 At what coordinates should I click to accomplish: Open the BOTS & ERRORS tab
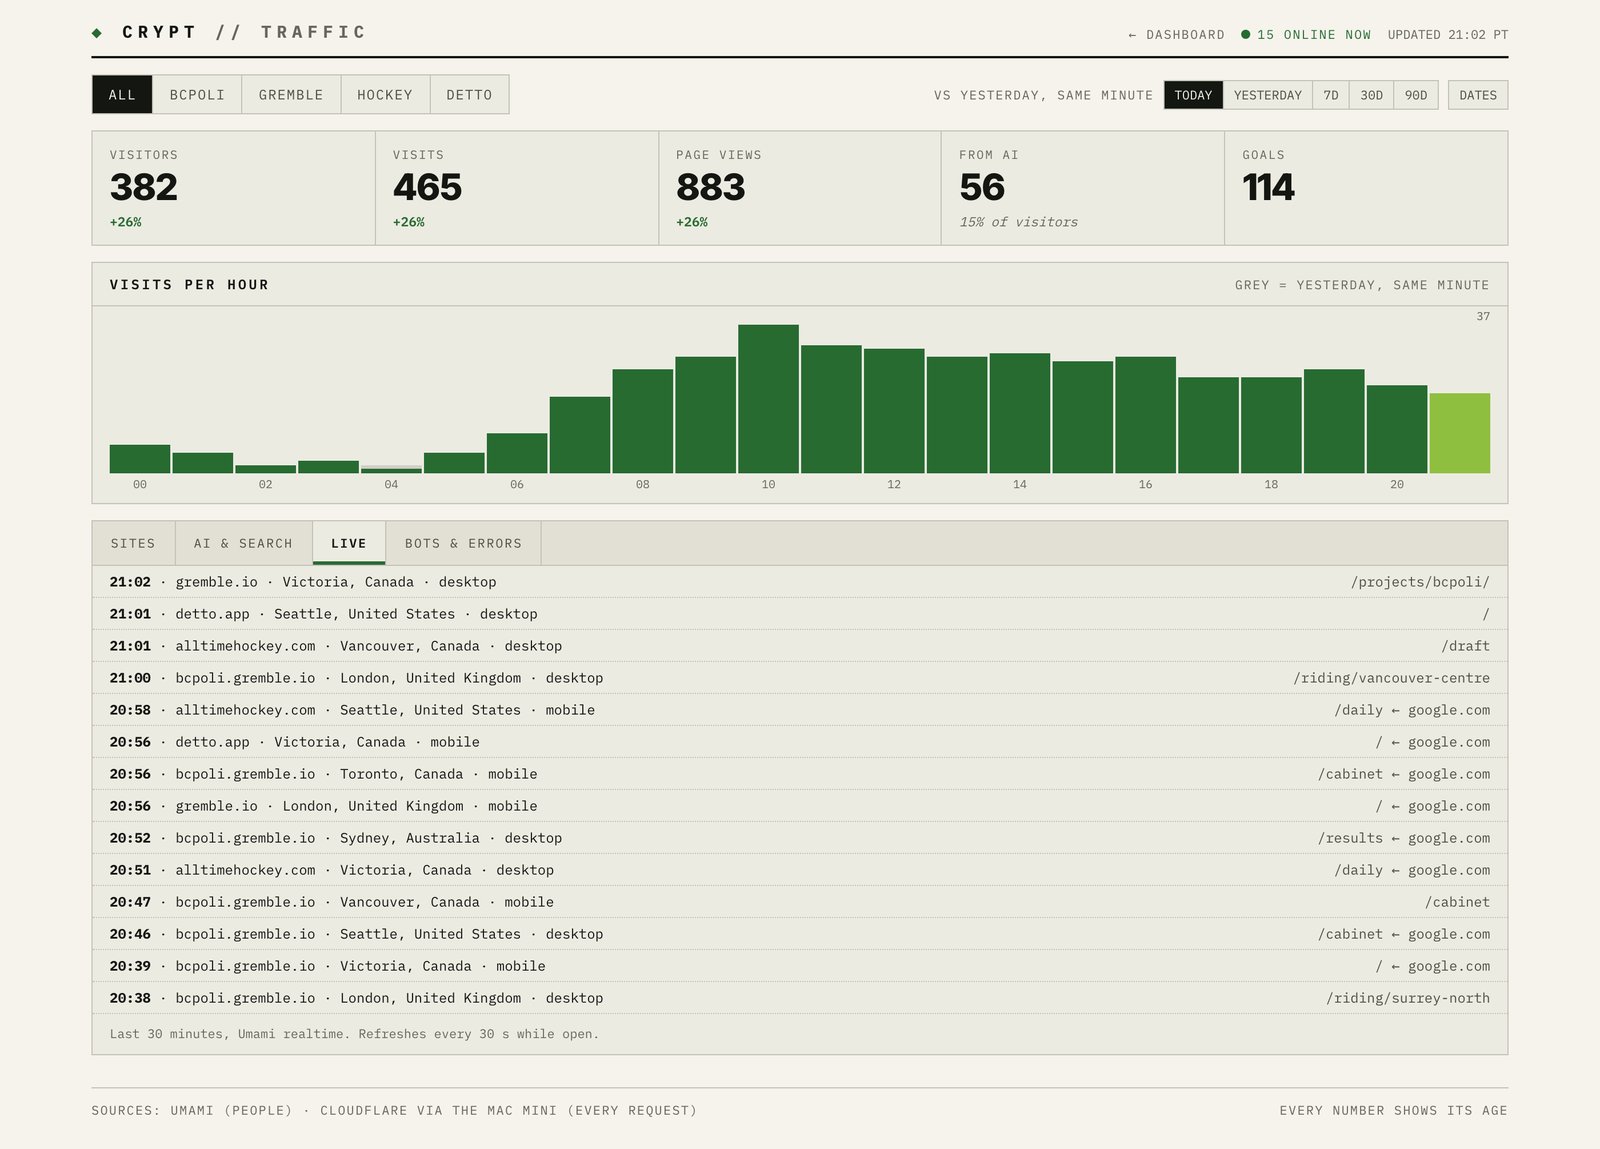[463, 543]
